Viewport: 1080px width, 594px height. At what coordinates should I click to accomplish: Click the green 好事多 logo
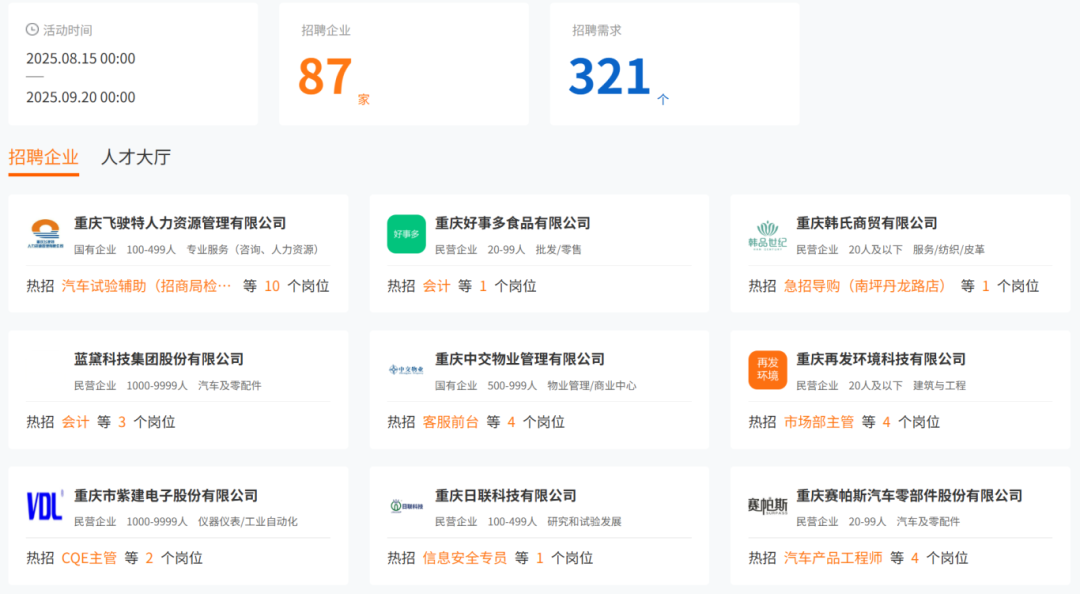[406, 234]
